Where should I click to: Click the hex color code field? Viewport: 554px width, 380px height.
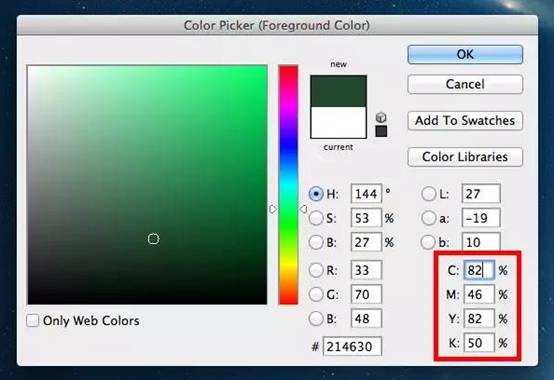(352, 346)
